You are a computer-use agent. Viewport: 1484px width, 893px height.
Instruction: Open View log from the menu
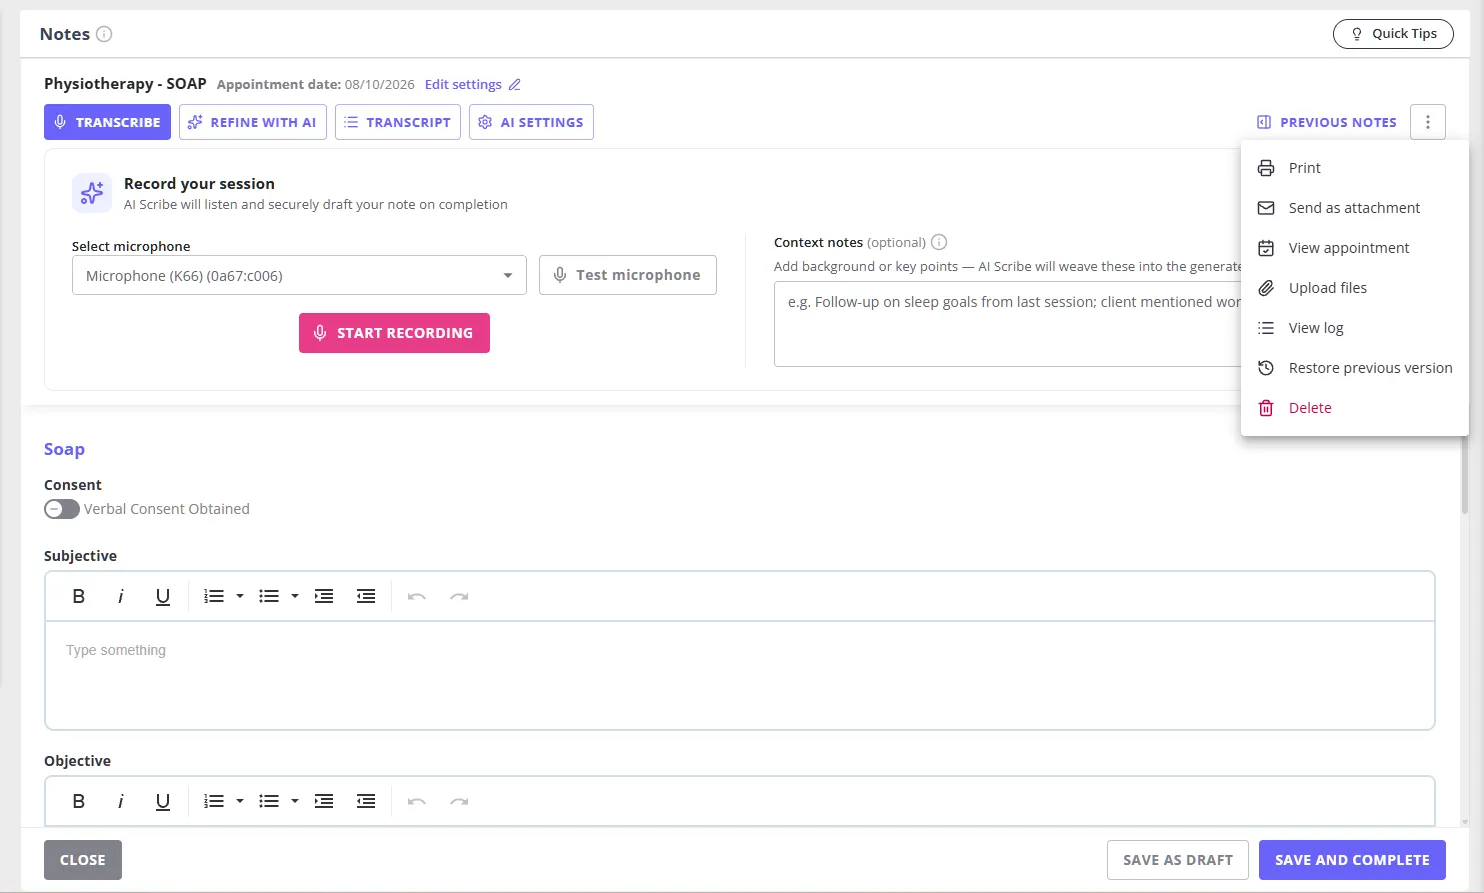coord(1354,328)
